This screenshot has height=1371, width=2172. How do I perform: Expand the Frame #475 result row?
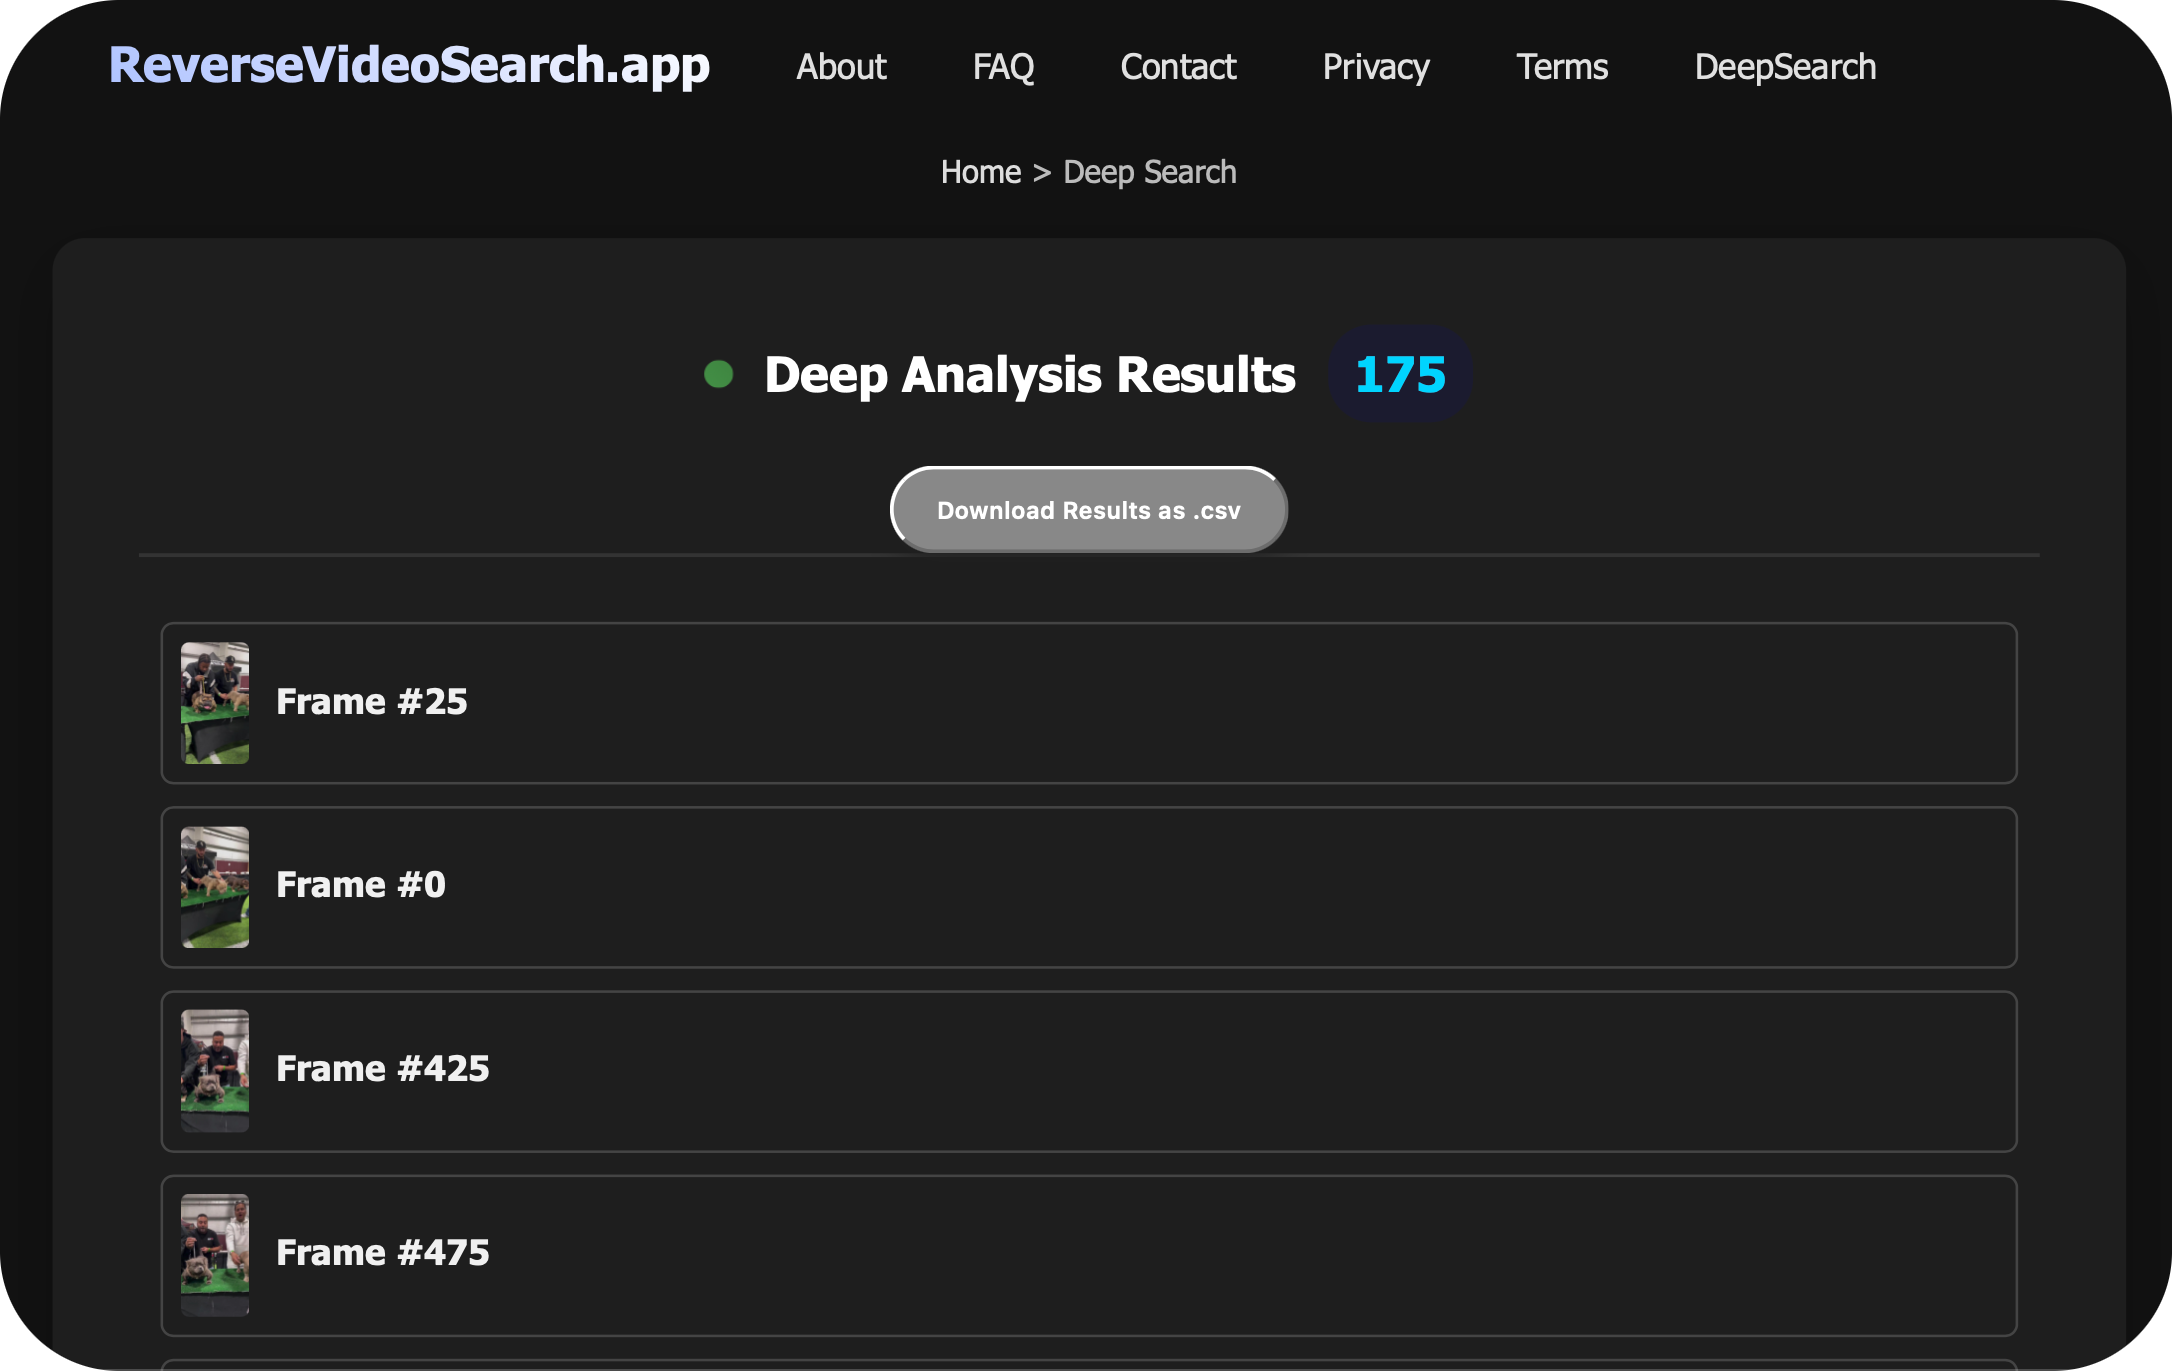1089,1255
